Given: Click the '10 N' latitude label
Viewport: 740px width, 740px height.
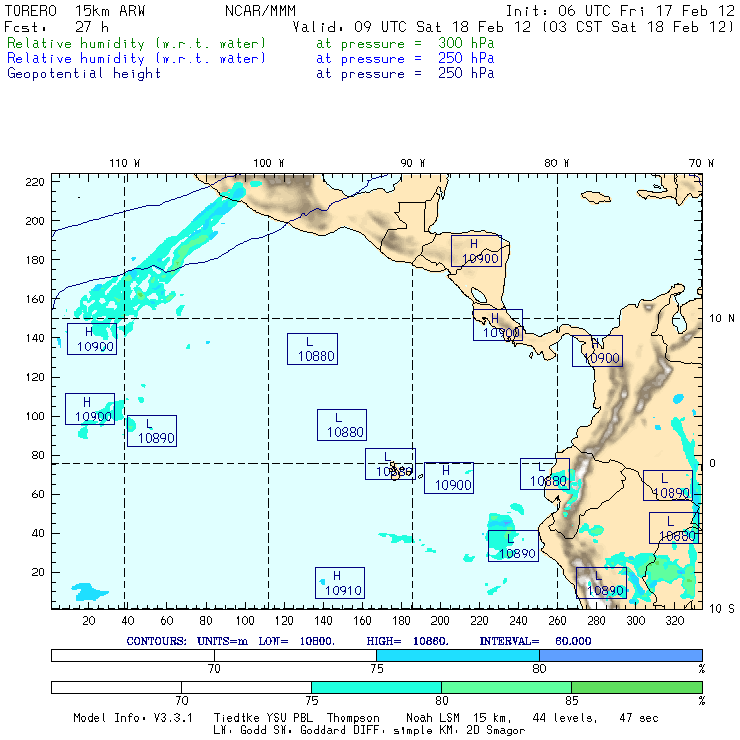Looking at the screenshot, I should point(722,319).
